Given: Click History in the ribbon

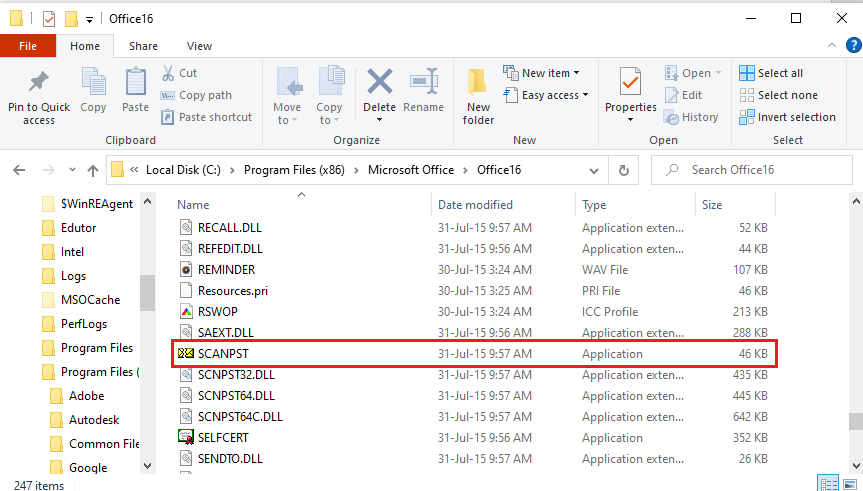Looking at the screenshot, I should [691, 117].
